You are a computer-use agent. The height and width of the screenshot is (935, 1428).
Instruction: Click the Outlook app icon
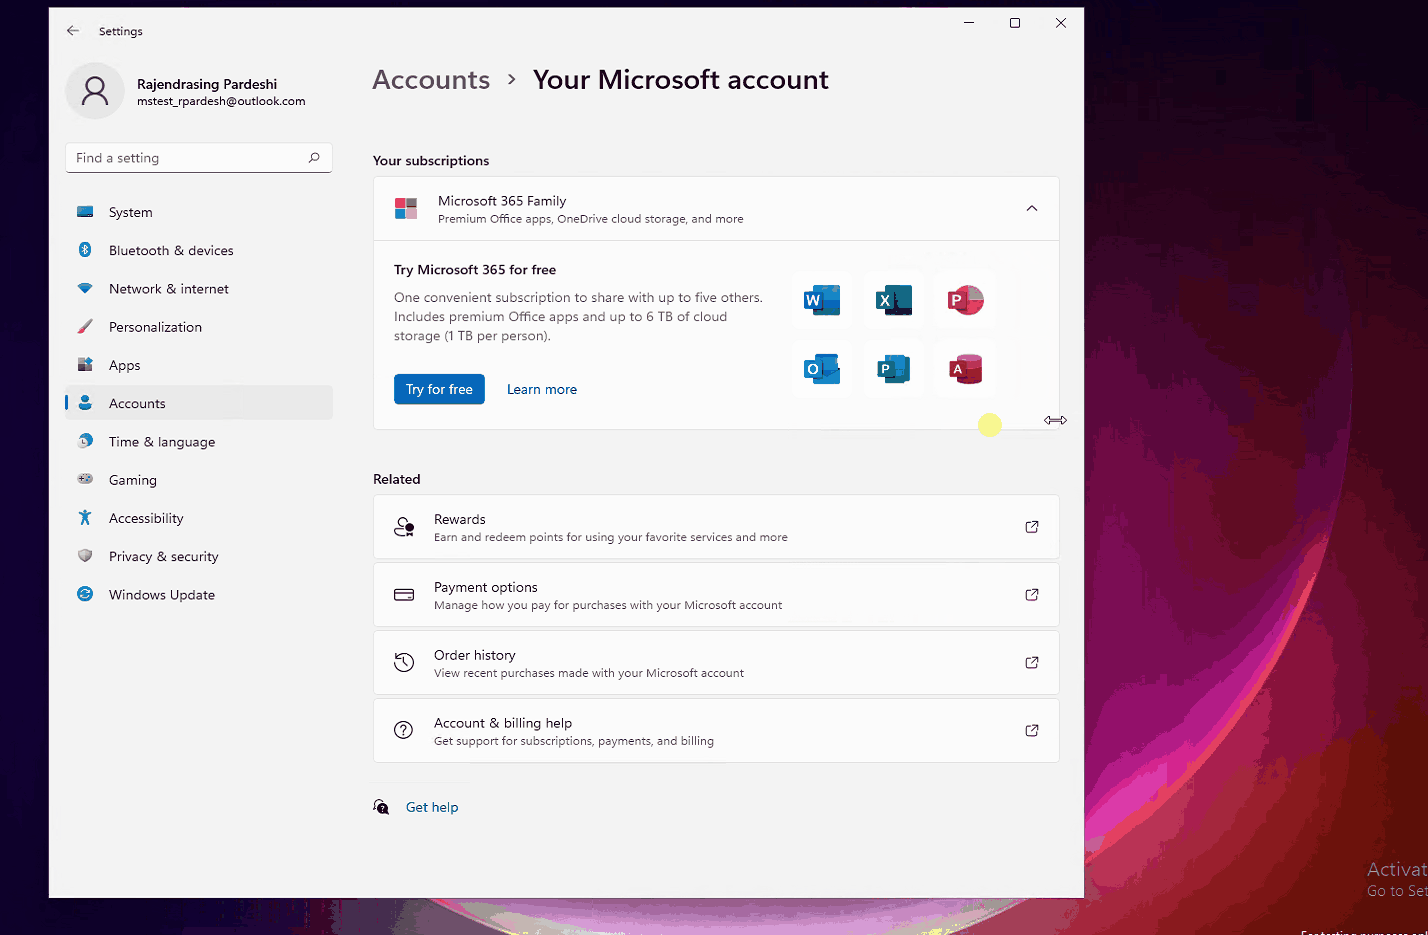click(822, 369)
